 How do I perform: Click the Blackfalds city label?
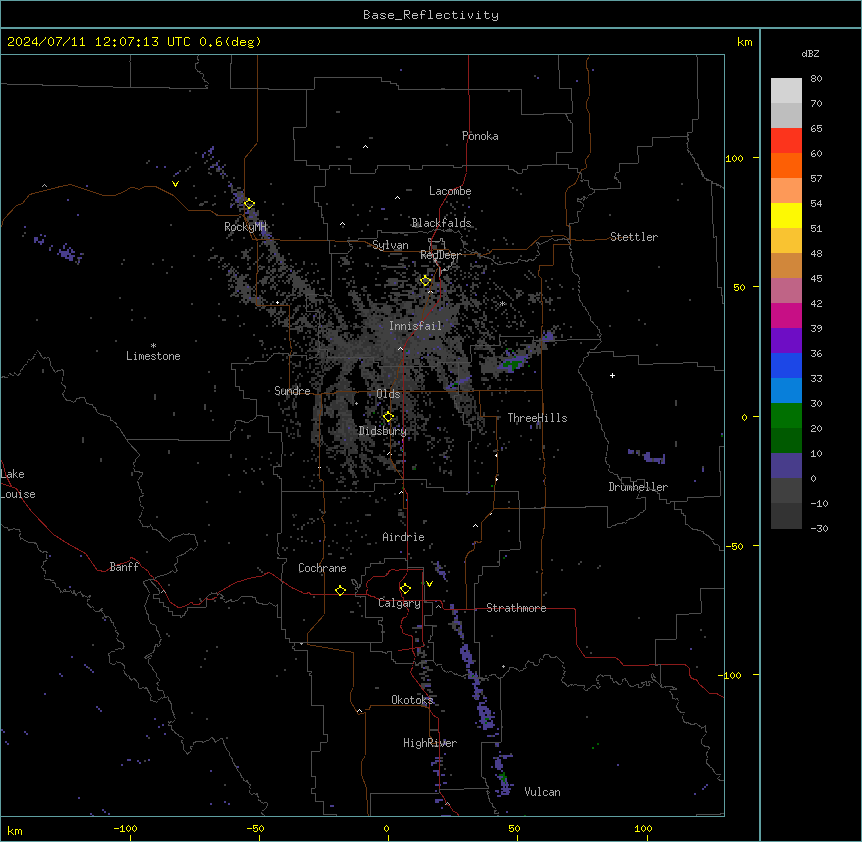coord(441,223)
